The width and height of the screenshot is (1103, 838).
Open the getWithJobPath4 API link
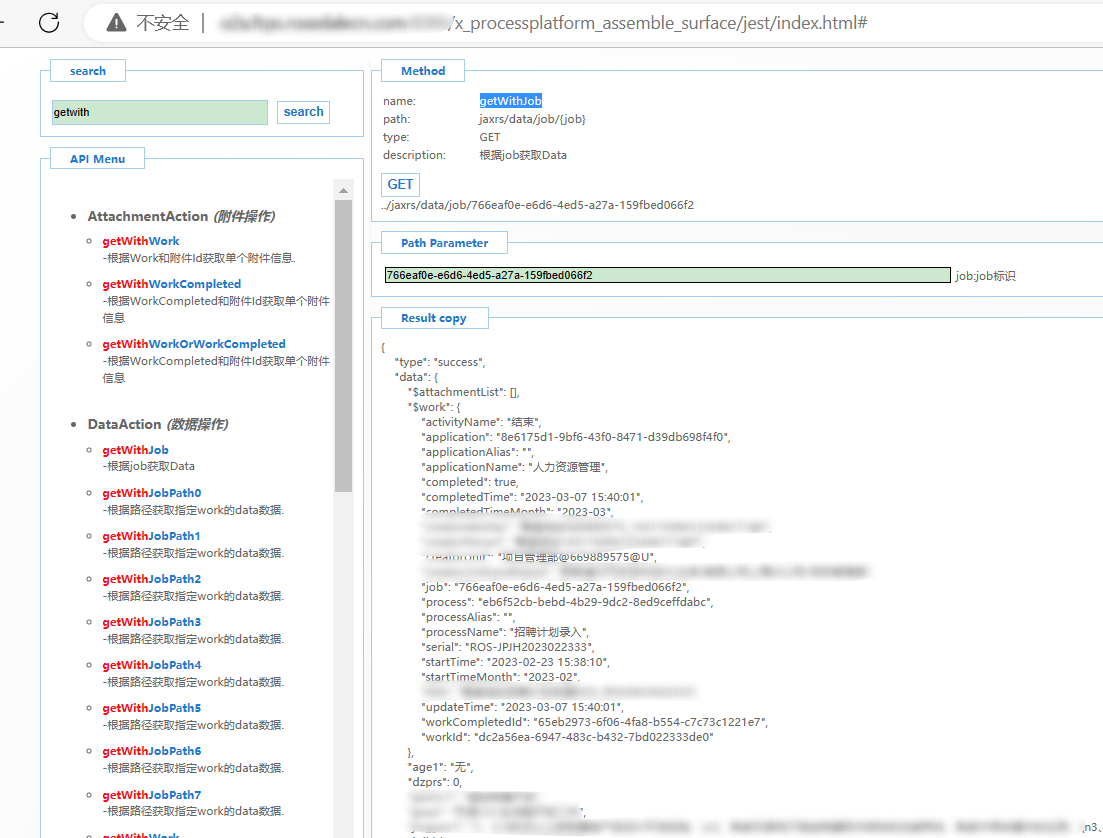tap(151, 664)
